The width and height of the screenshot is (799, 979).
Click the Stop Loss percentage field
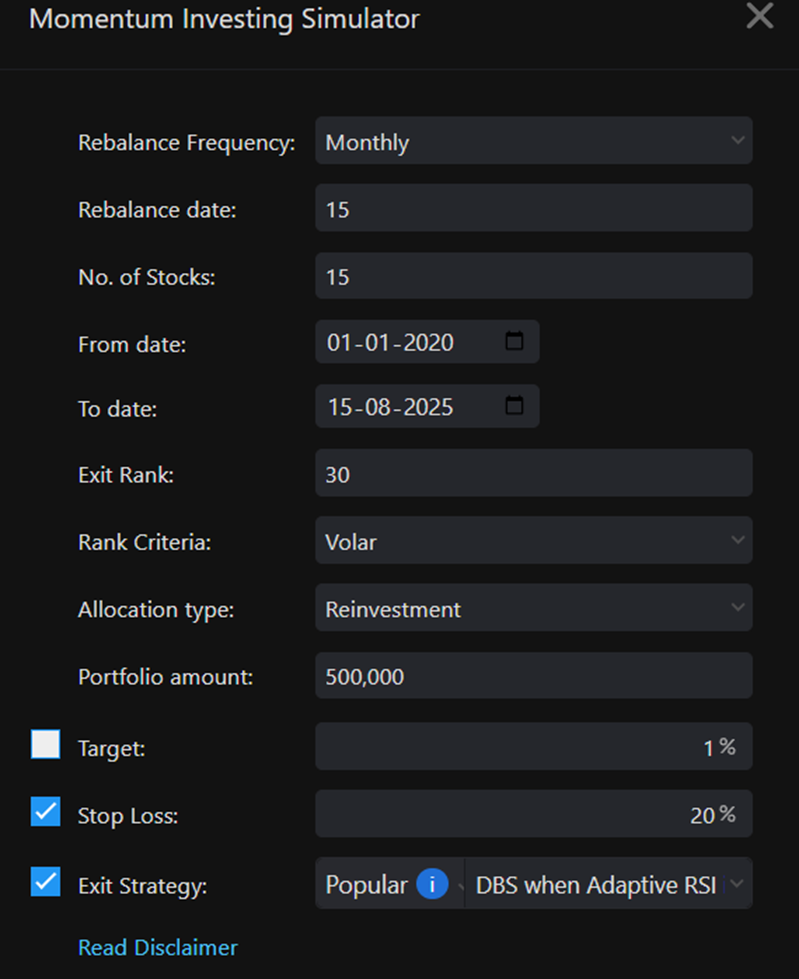coord(533,815)
